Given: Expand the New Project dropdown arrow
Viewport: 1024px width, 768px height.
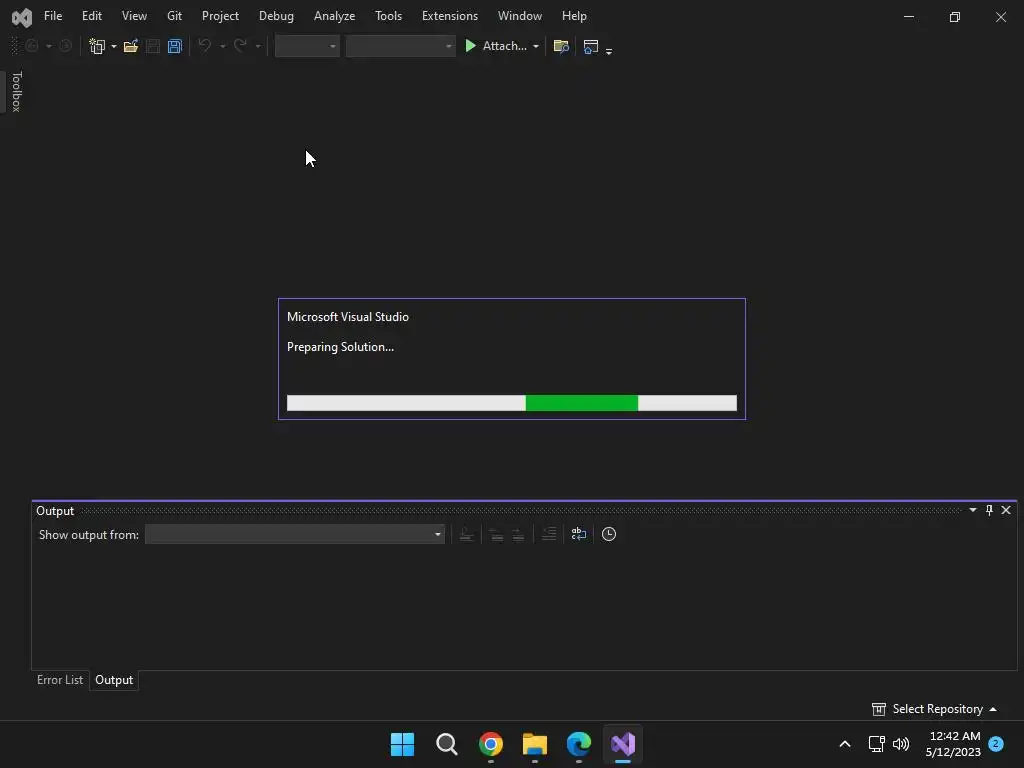Looking at the screenshot, I should coord(114,46).
